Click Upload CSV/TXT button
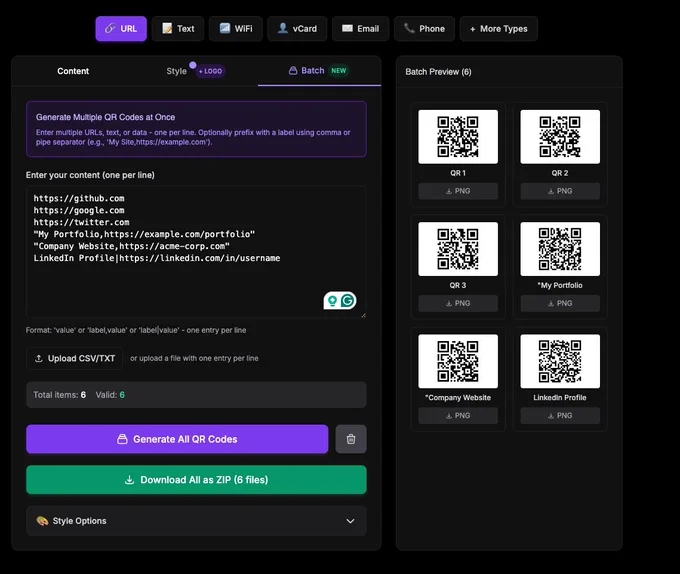 tap(75, 359)
